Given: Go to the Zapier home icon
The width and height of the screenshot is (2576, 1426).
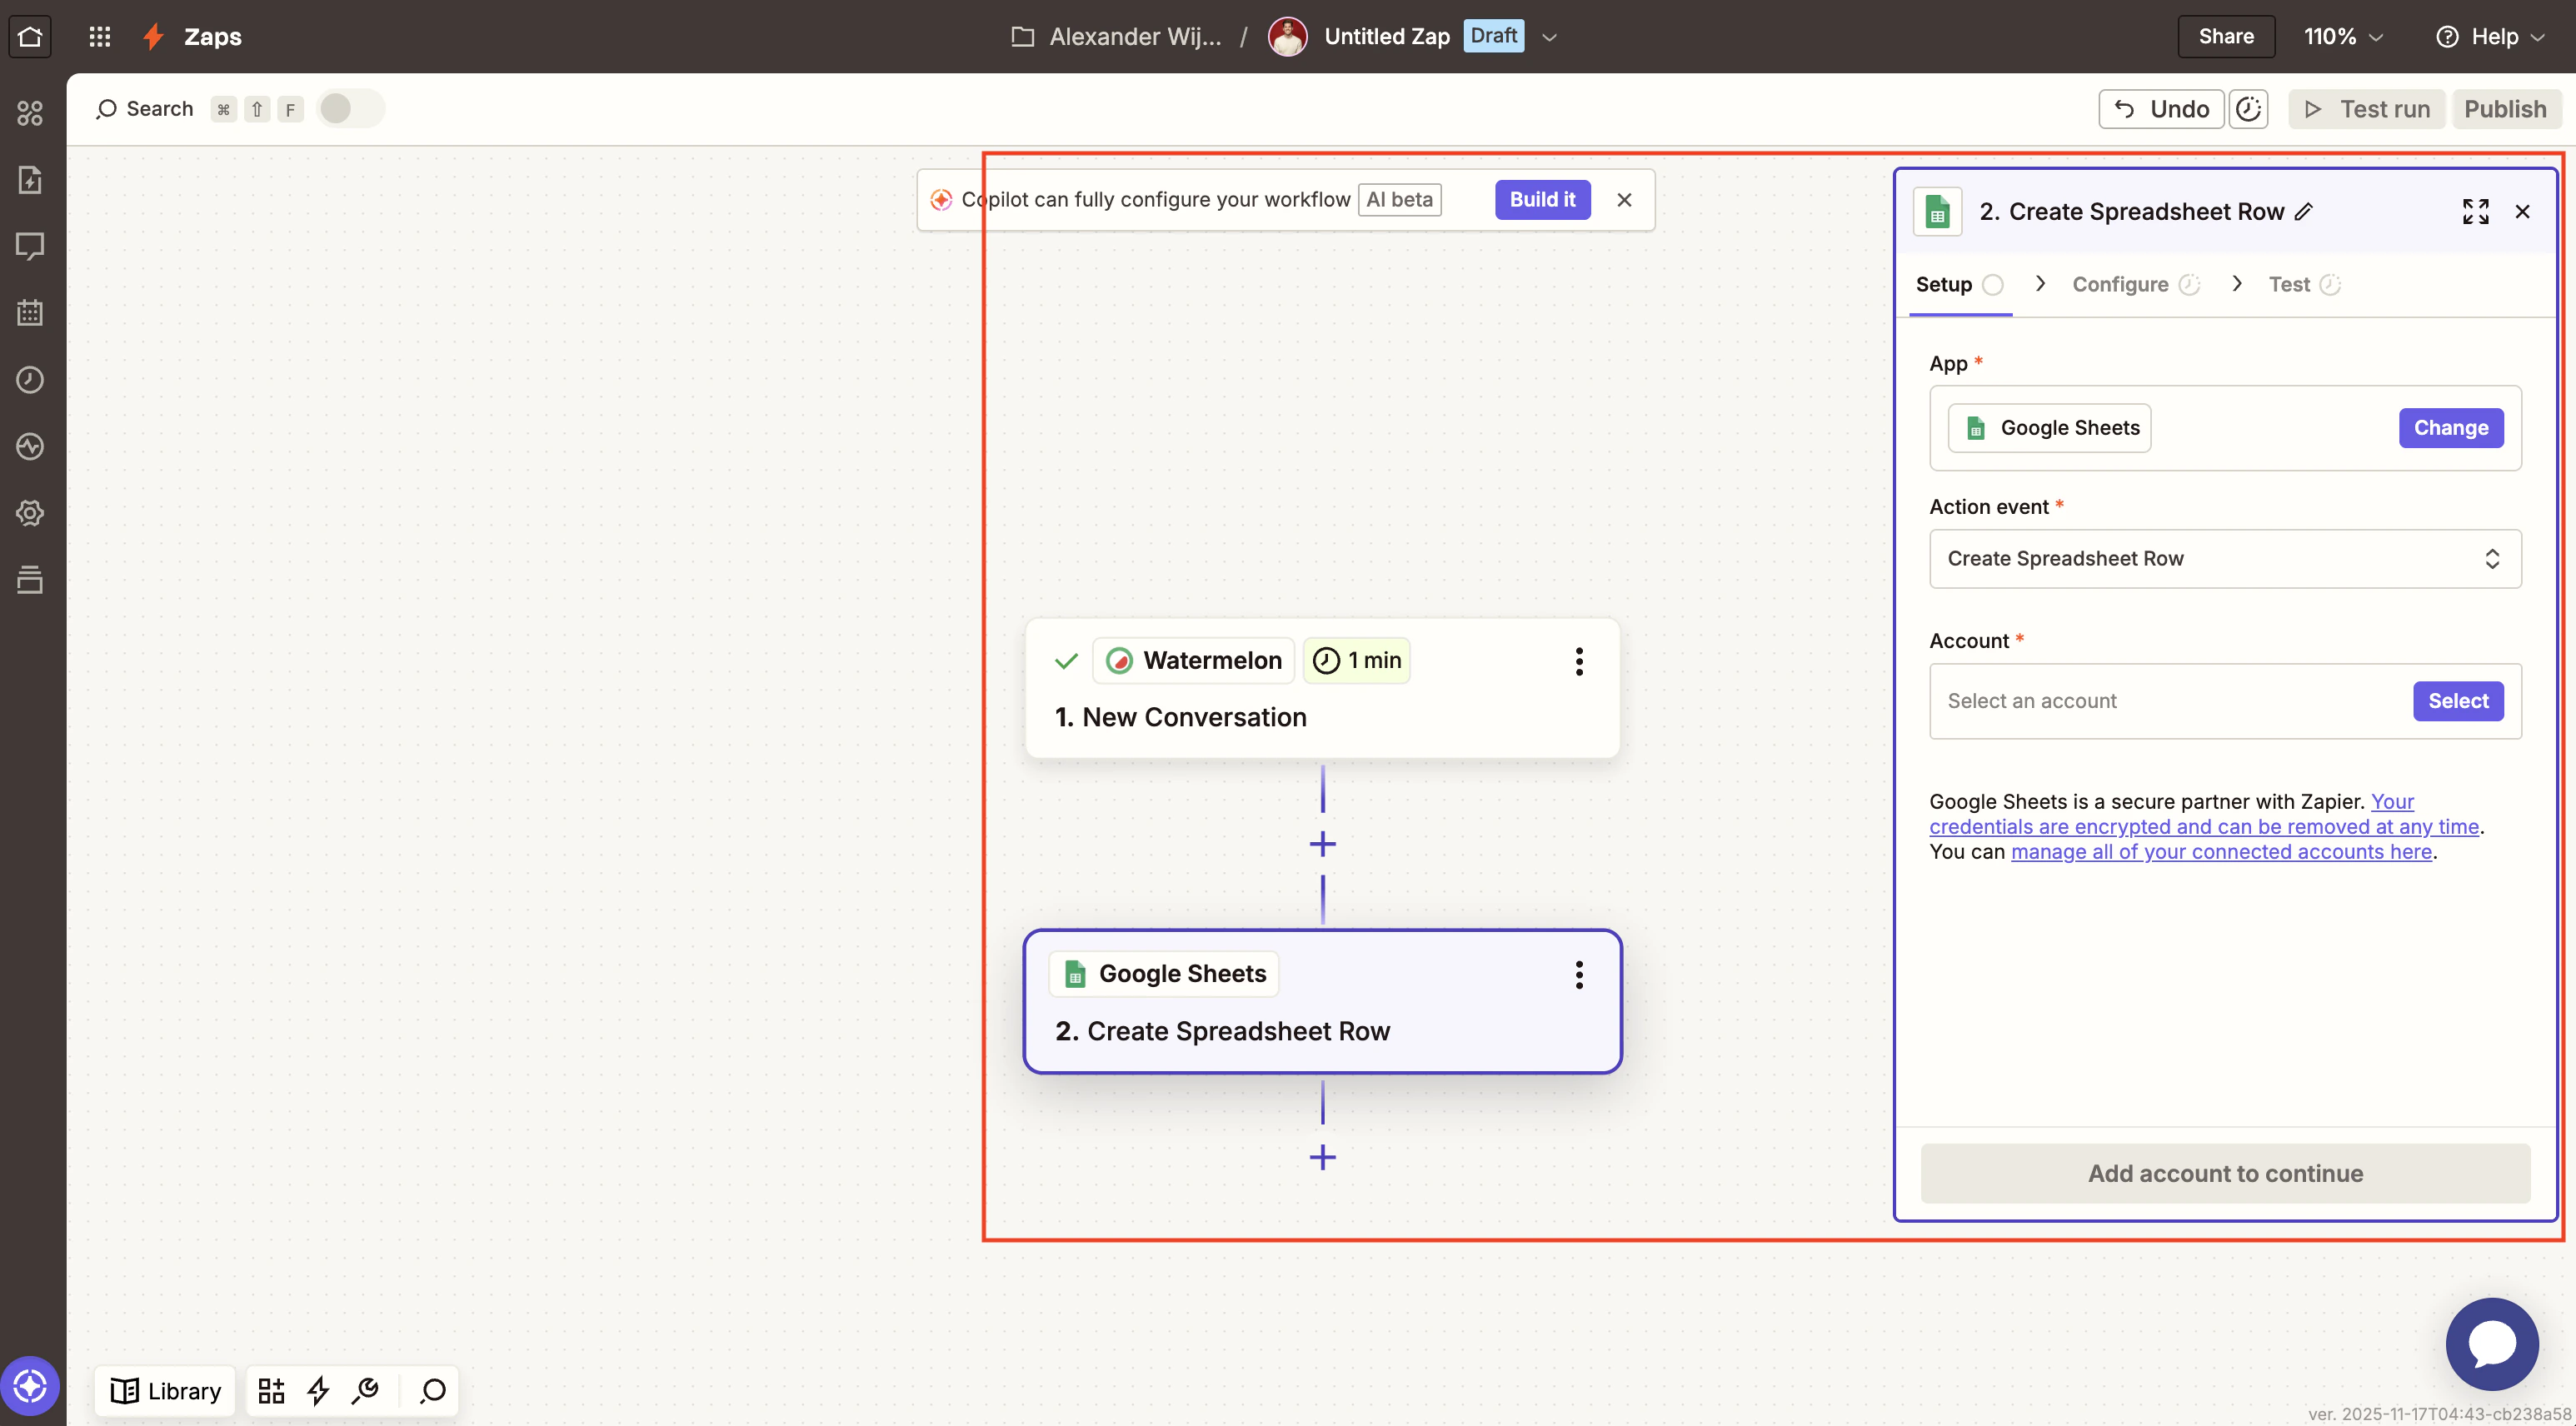Looking at the screenshot, I should (x=30, y=37).
